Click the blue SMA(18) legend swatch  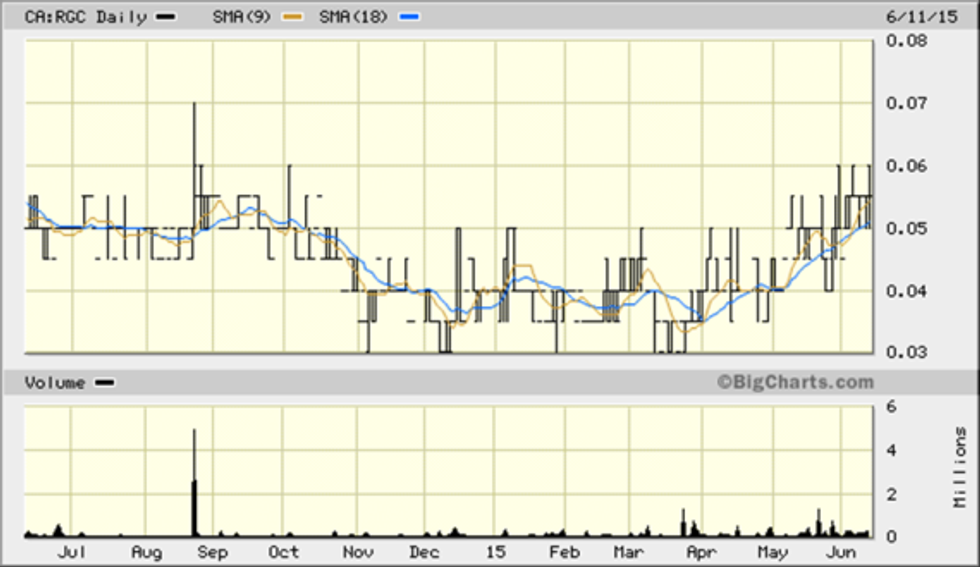(408, 18)
